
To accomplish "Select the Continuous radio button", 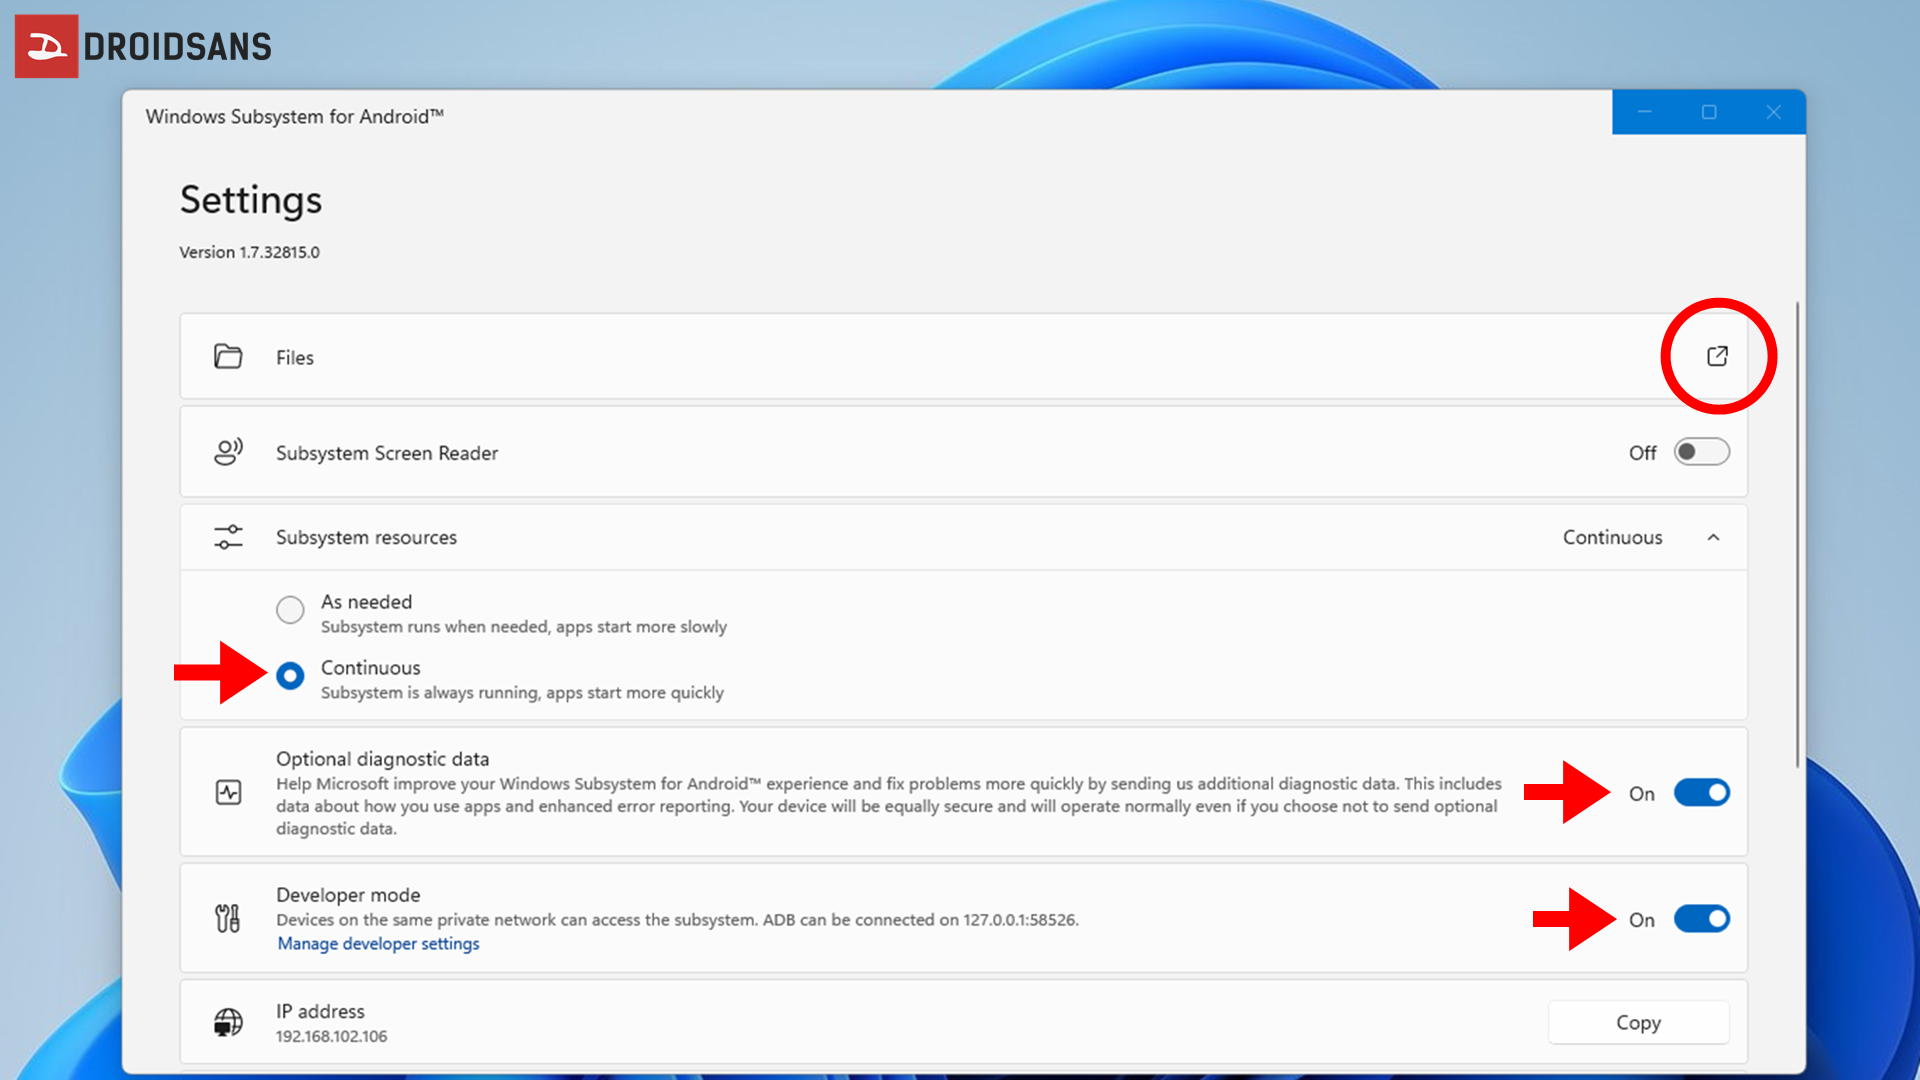I will 290,676.
